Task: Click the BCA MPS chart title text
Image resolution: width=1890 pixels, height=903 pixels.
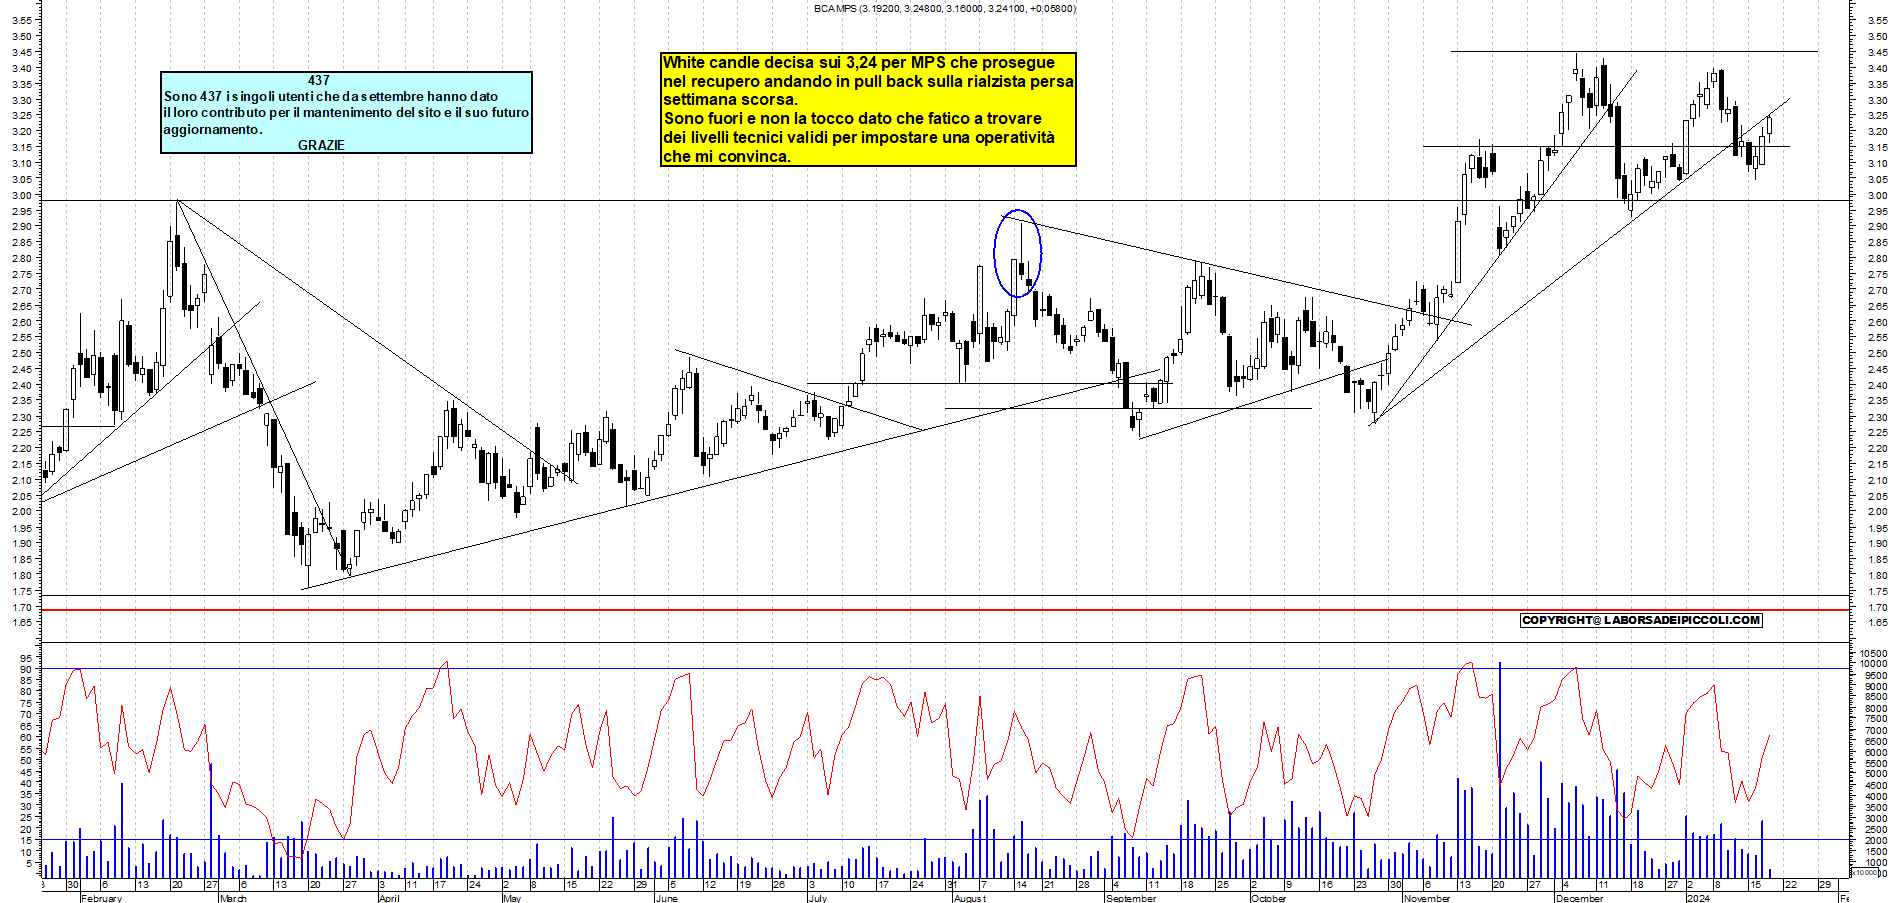Action: tap(944, 8)
